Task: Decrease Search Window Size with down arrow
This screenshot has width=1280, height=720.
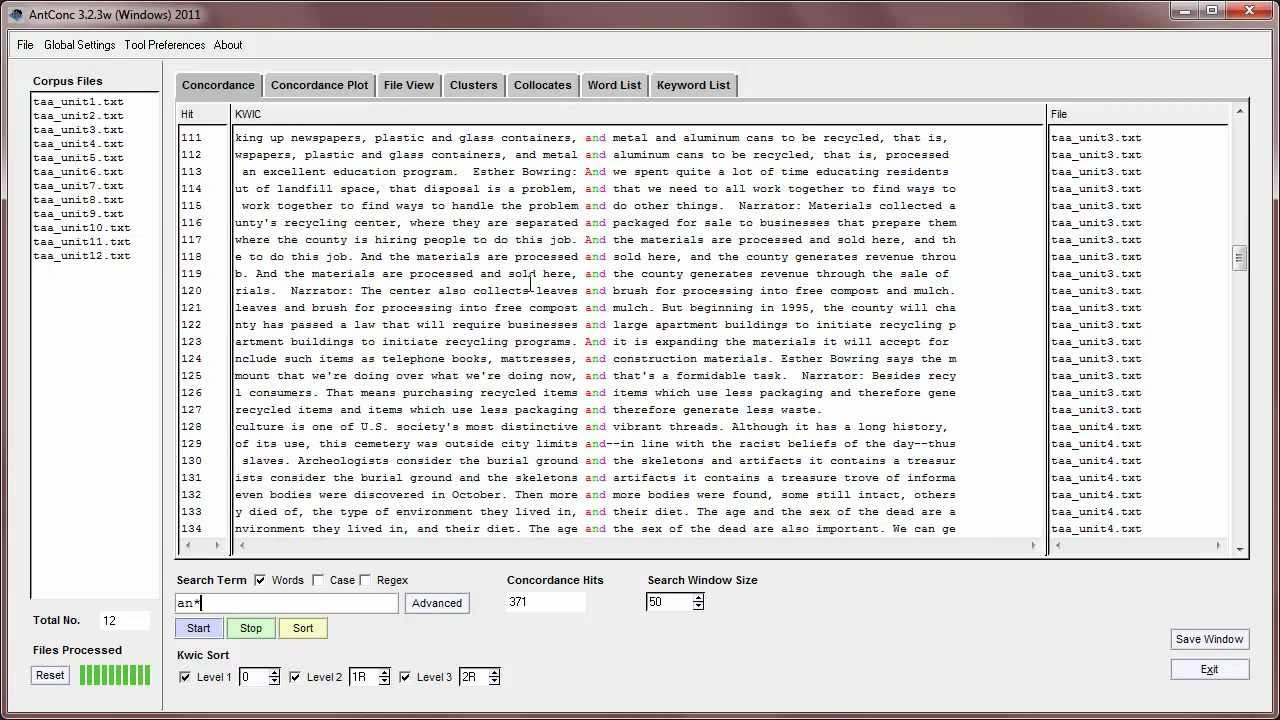Action: (698, 606)
